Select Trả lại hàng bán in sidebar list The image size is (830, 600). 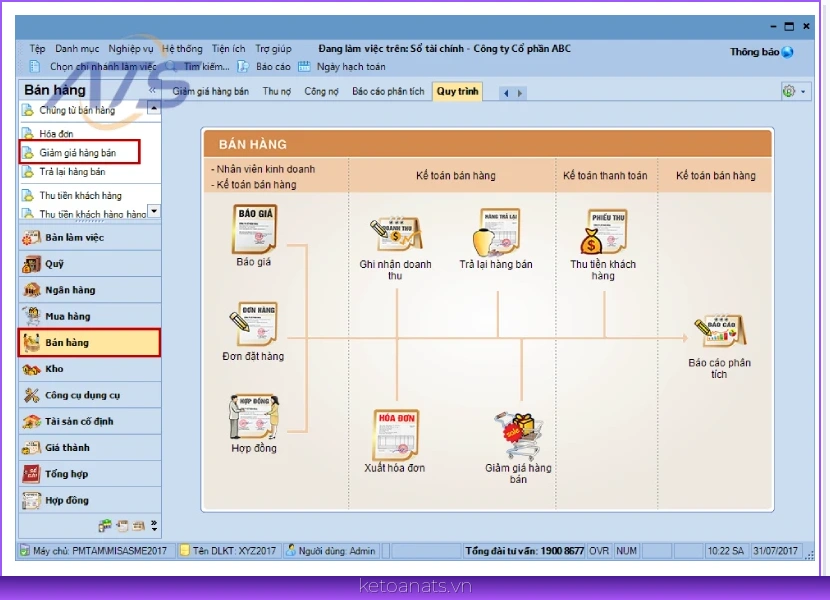tap(72, 172)
